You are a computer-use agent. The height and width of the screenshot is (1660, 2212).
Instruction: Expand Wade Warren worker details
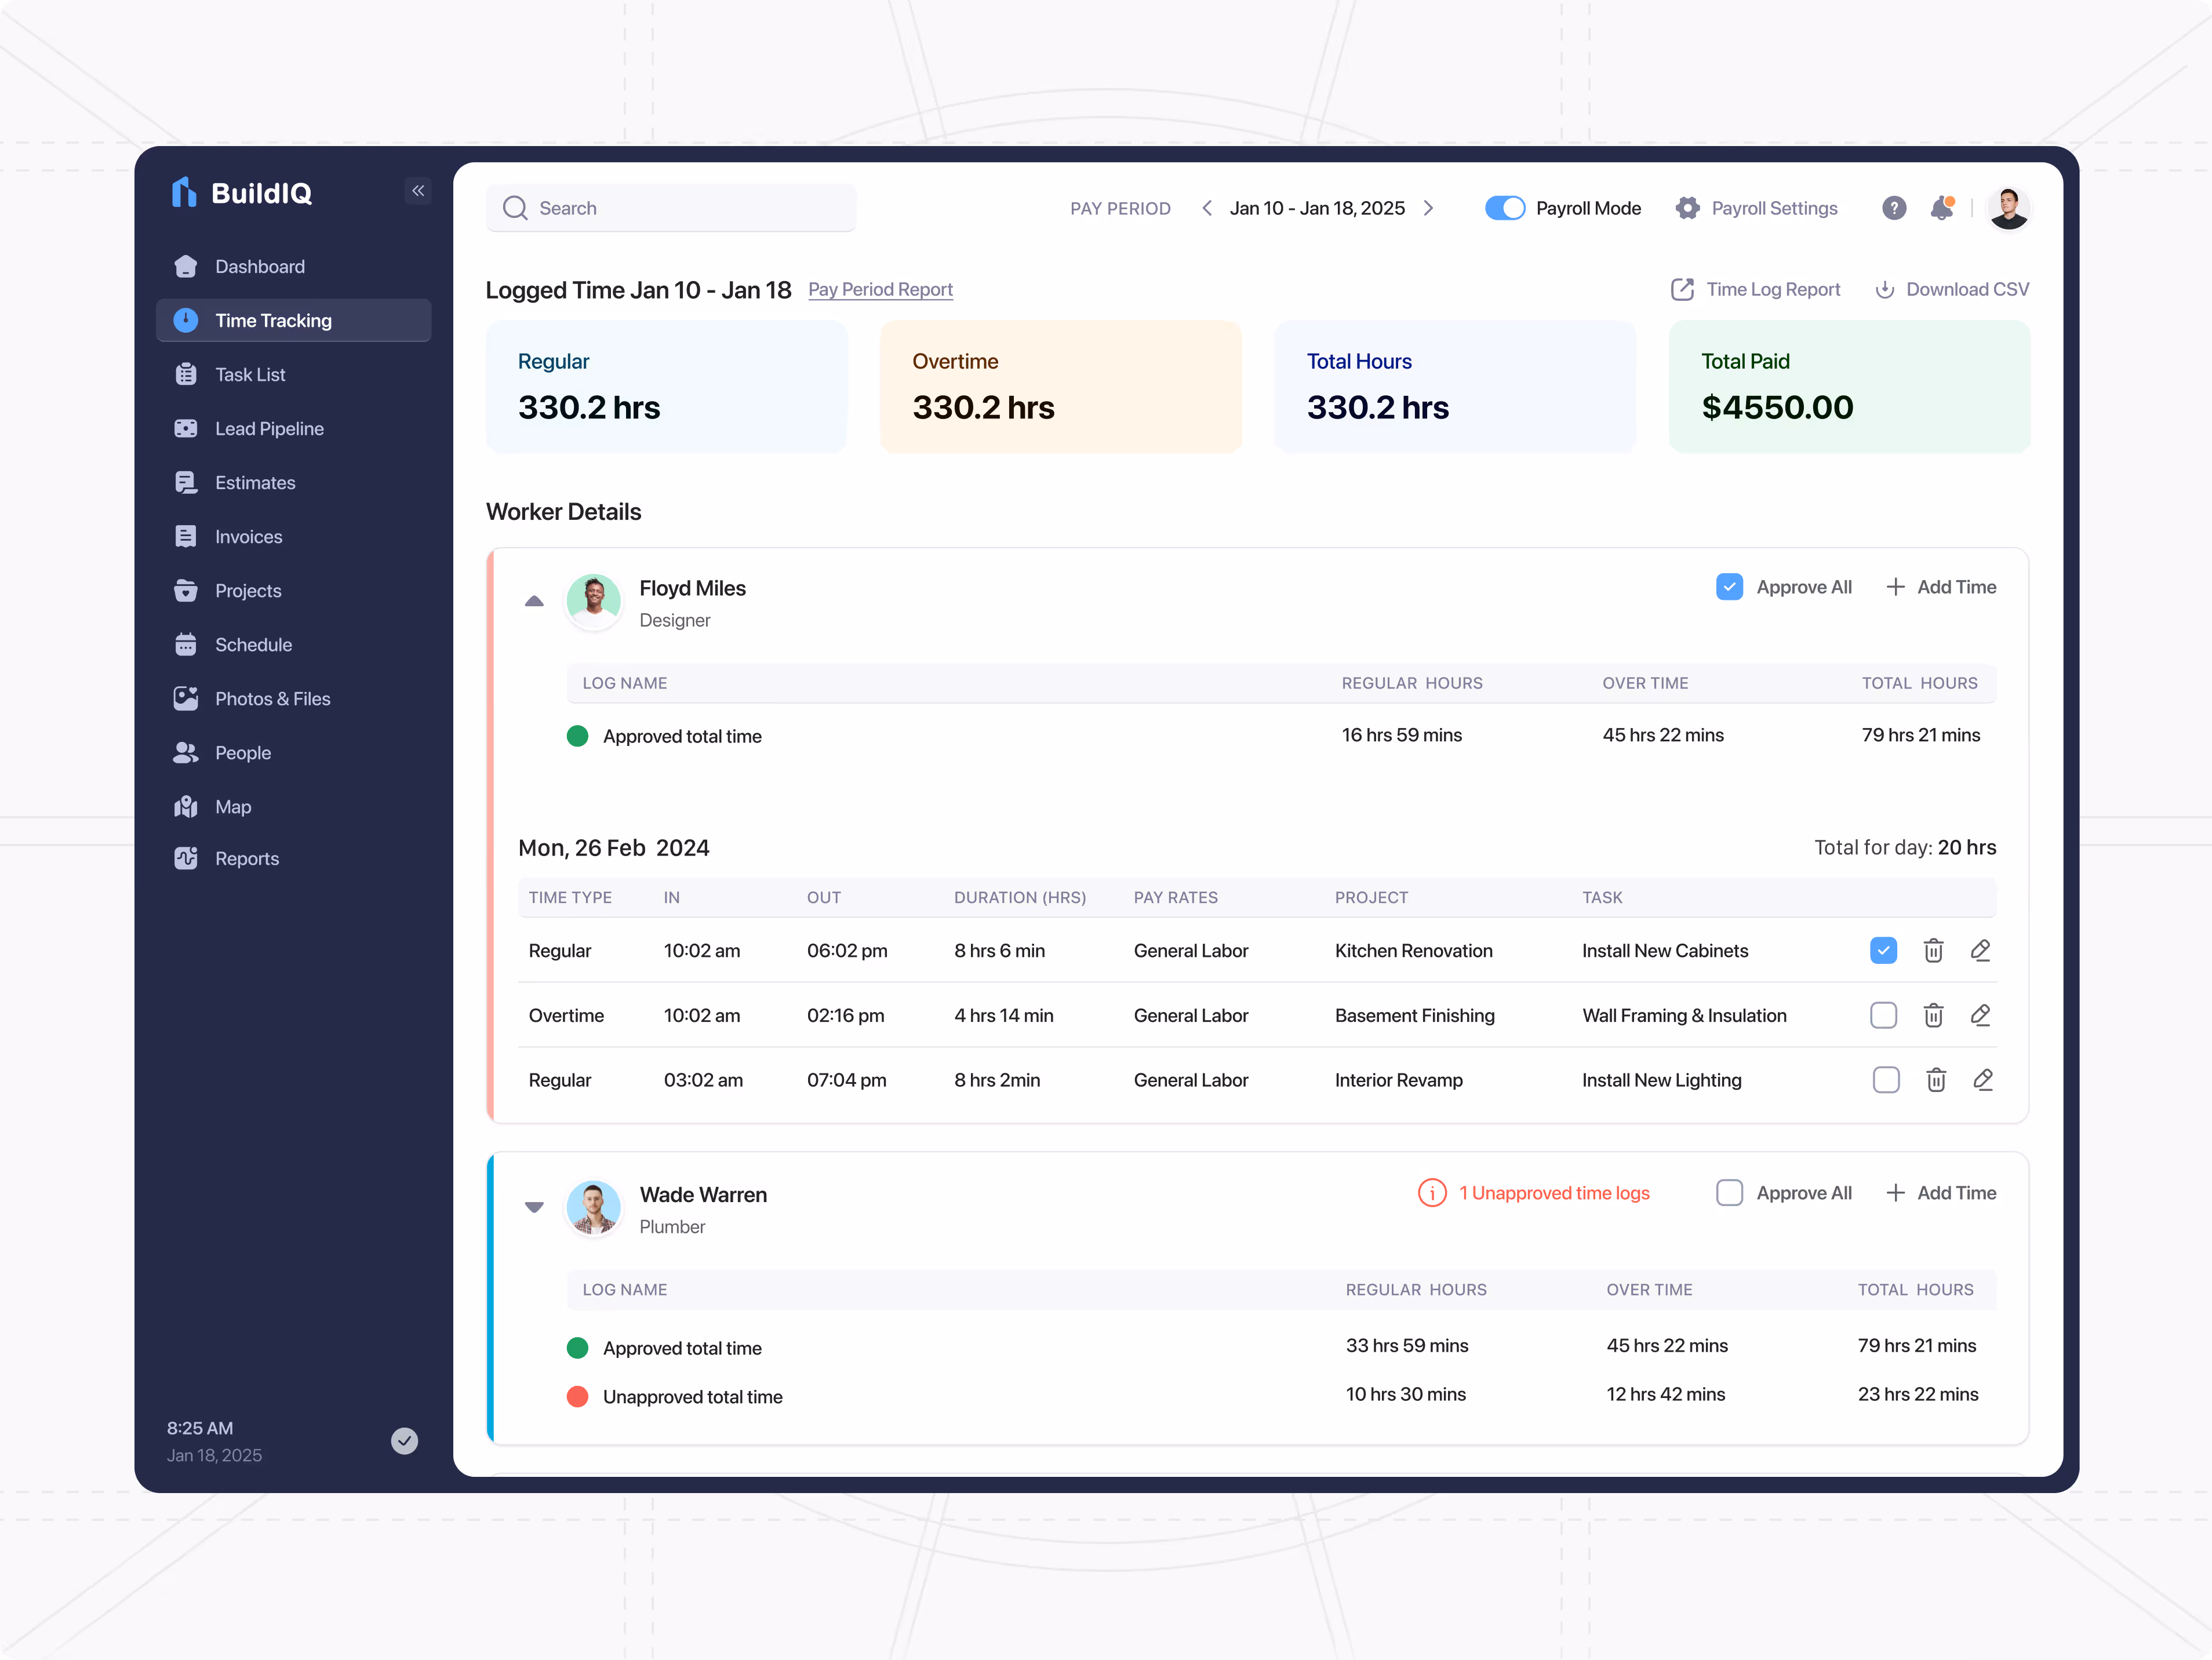[534, 1207]
